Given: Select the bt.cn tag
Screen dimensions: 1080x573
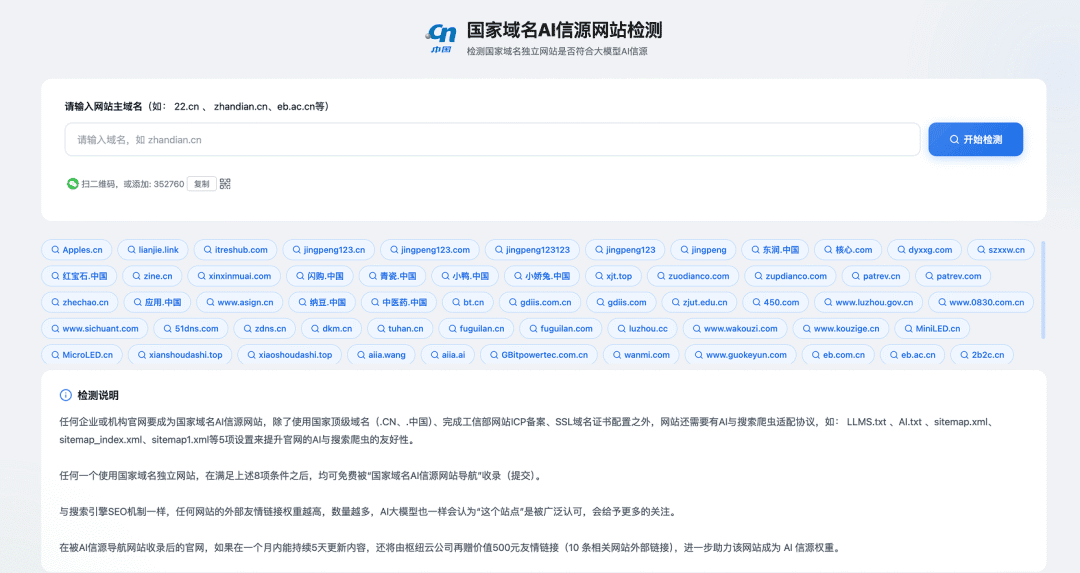Looking at the screenshot, I should point(468,302).
